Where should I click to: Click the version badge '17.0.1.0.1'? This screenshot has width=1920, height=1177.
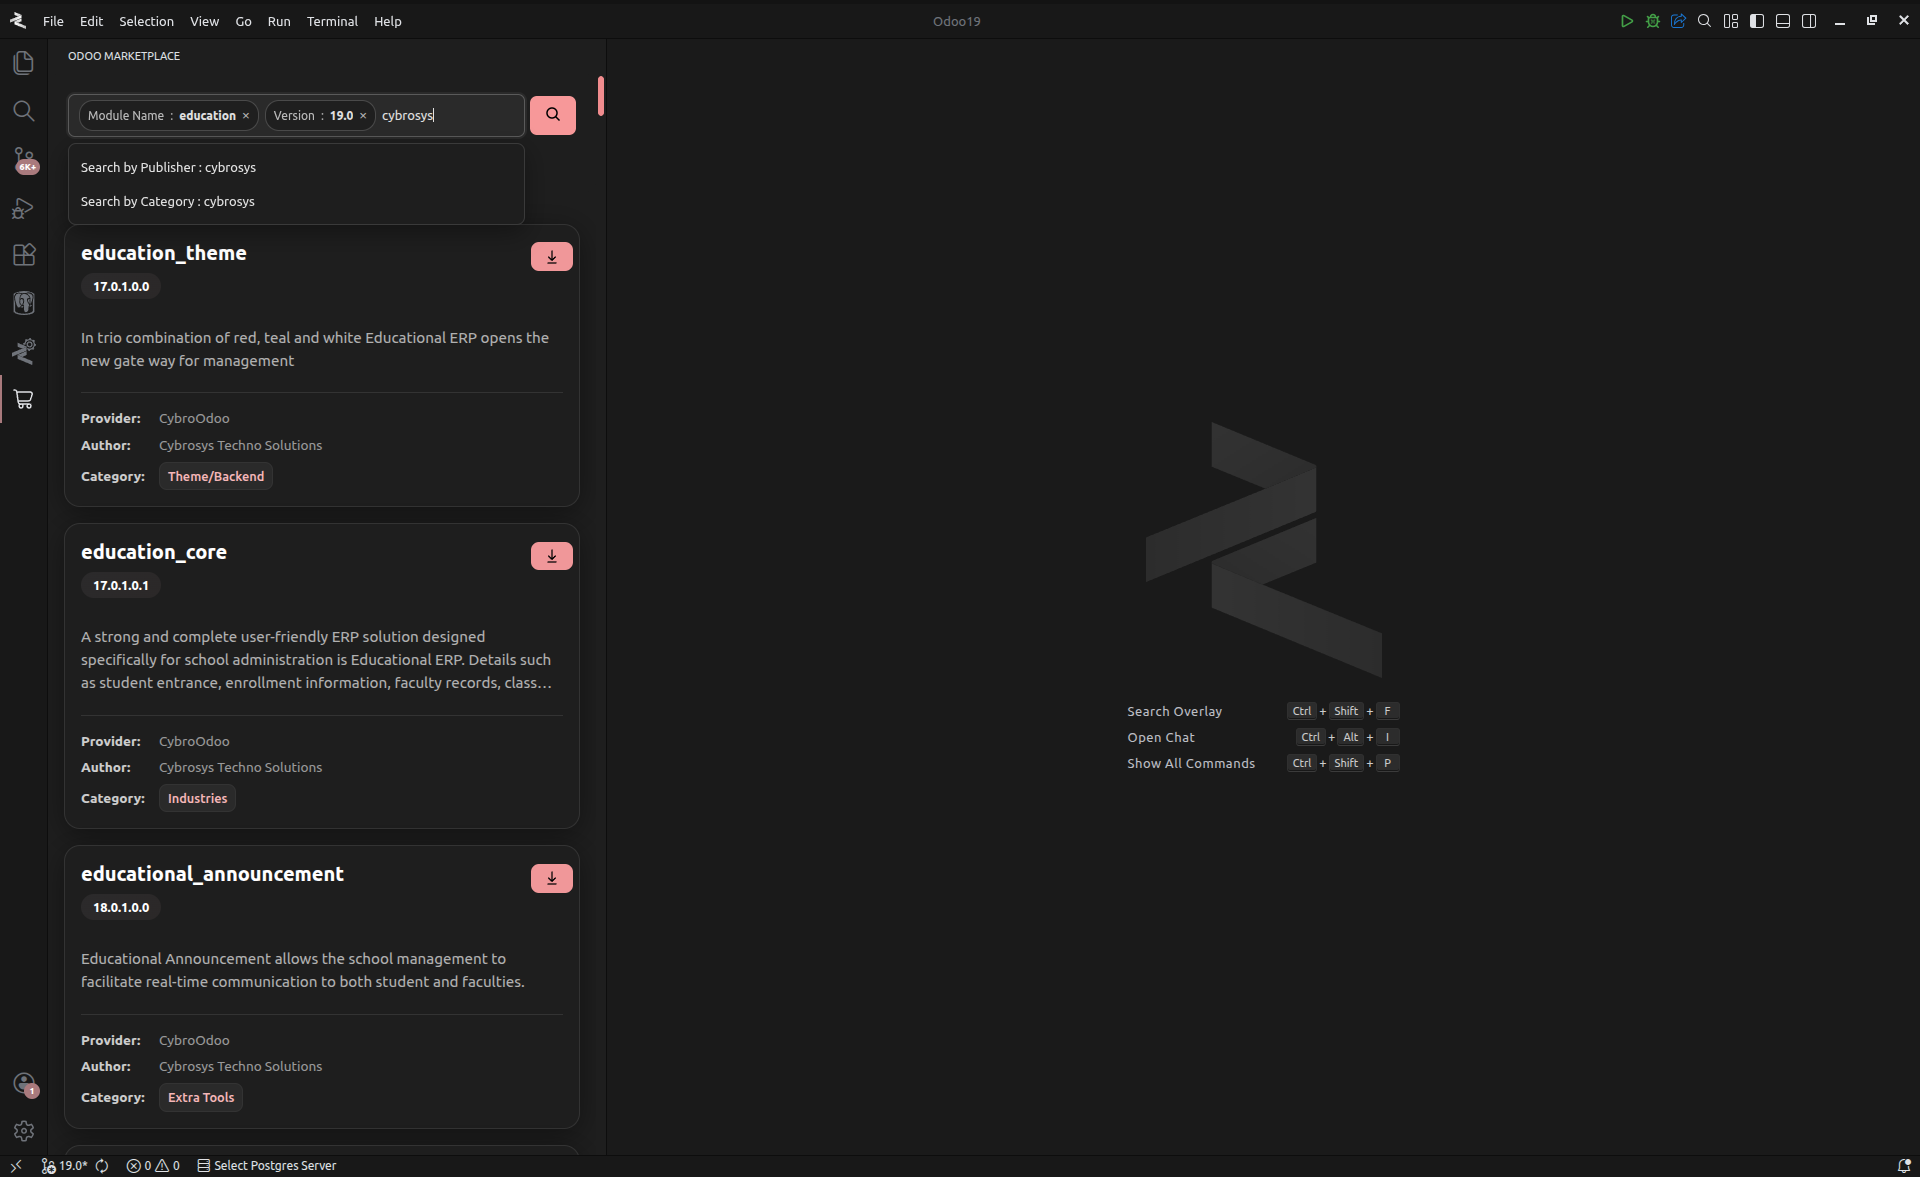click(121, 586)
